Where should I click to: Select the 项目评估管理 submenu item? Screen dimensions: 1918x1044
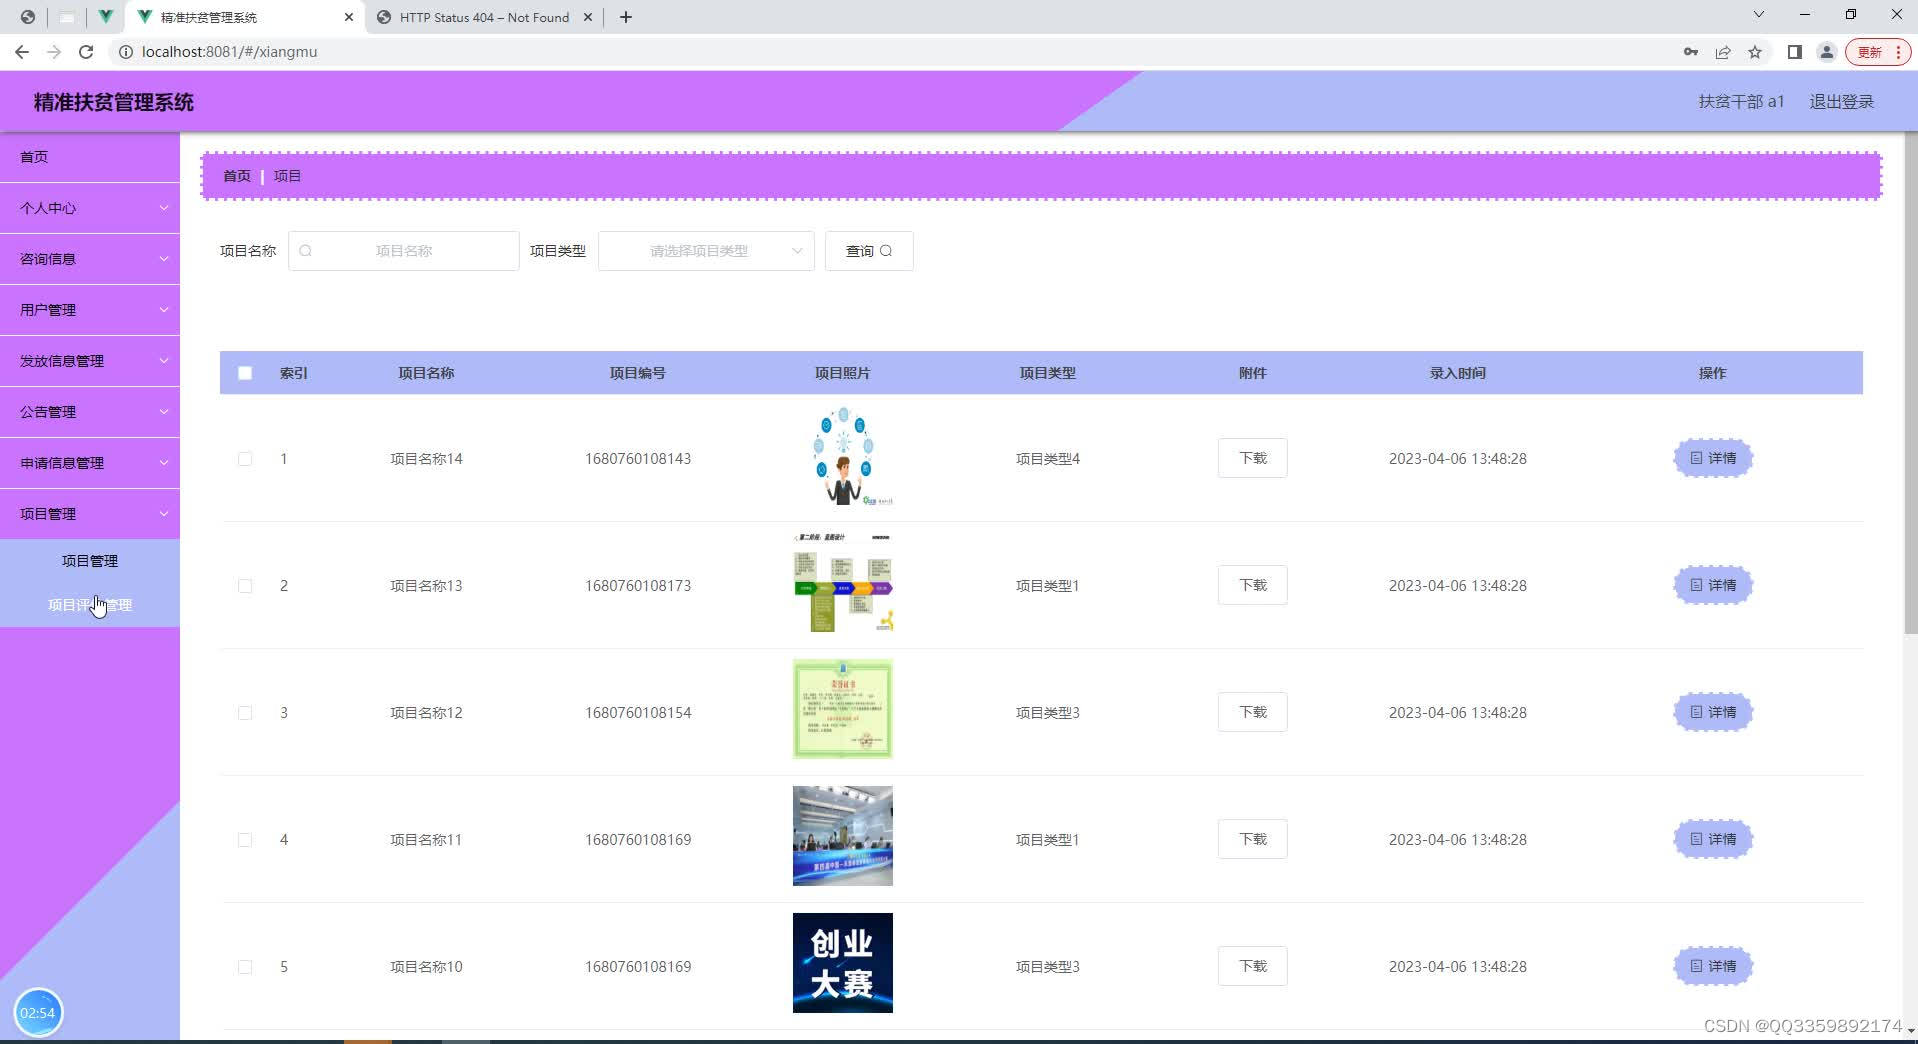coord(90,605)
